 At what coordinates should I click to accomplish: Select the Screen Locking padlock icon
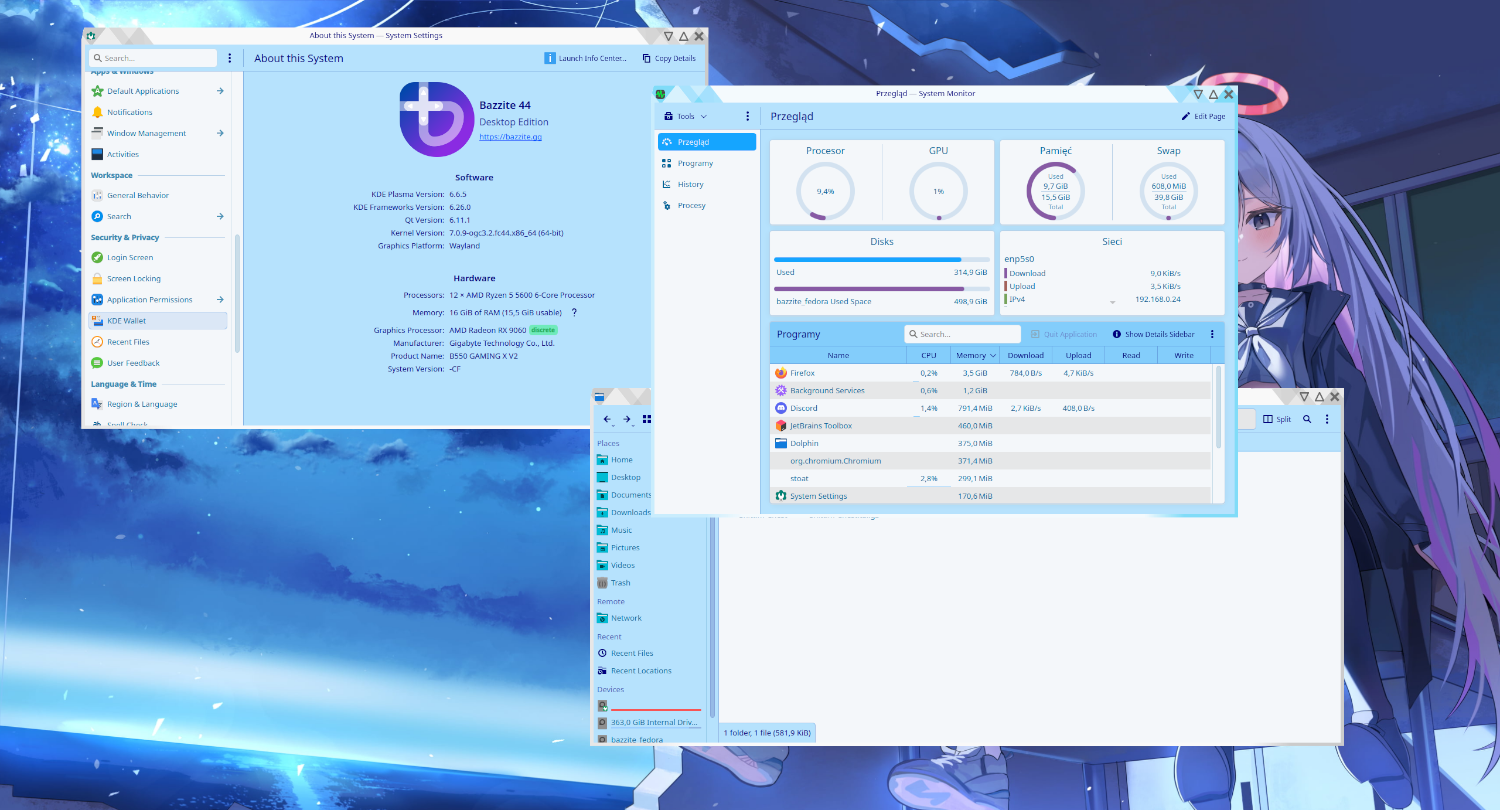click(x=98, y=279)
